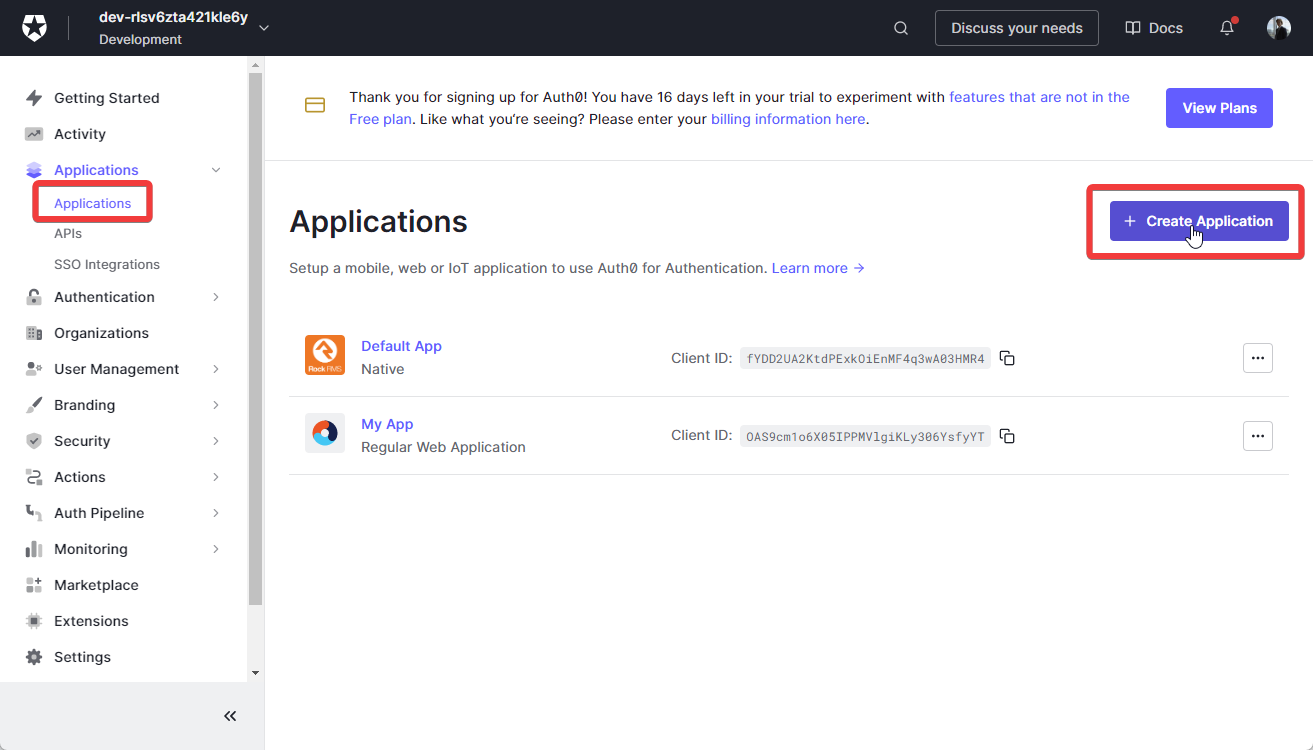
Task: Click the Discuss your needs button
Action: pos(1016,28)
